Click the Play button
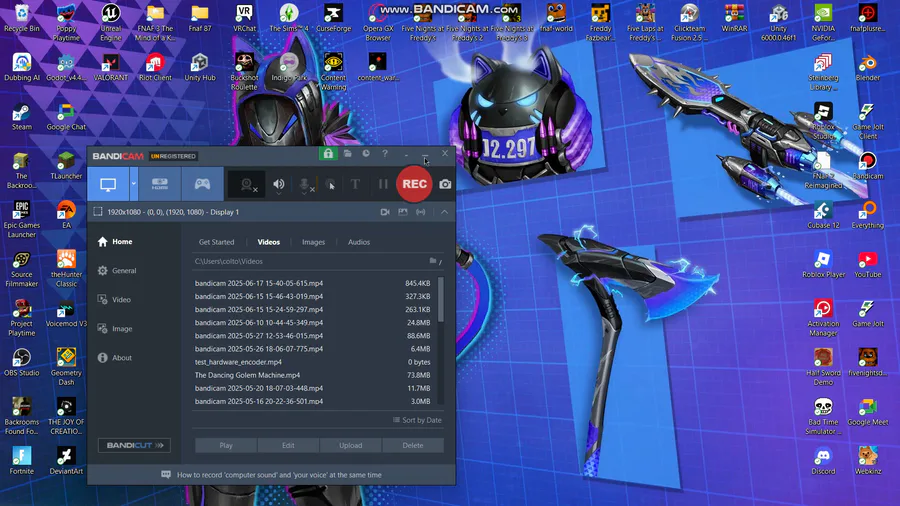The width and height of the screenshot is (900, 506). point(226,445)
